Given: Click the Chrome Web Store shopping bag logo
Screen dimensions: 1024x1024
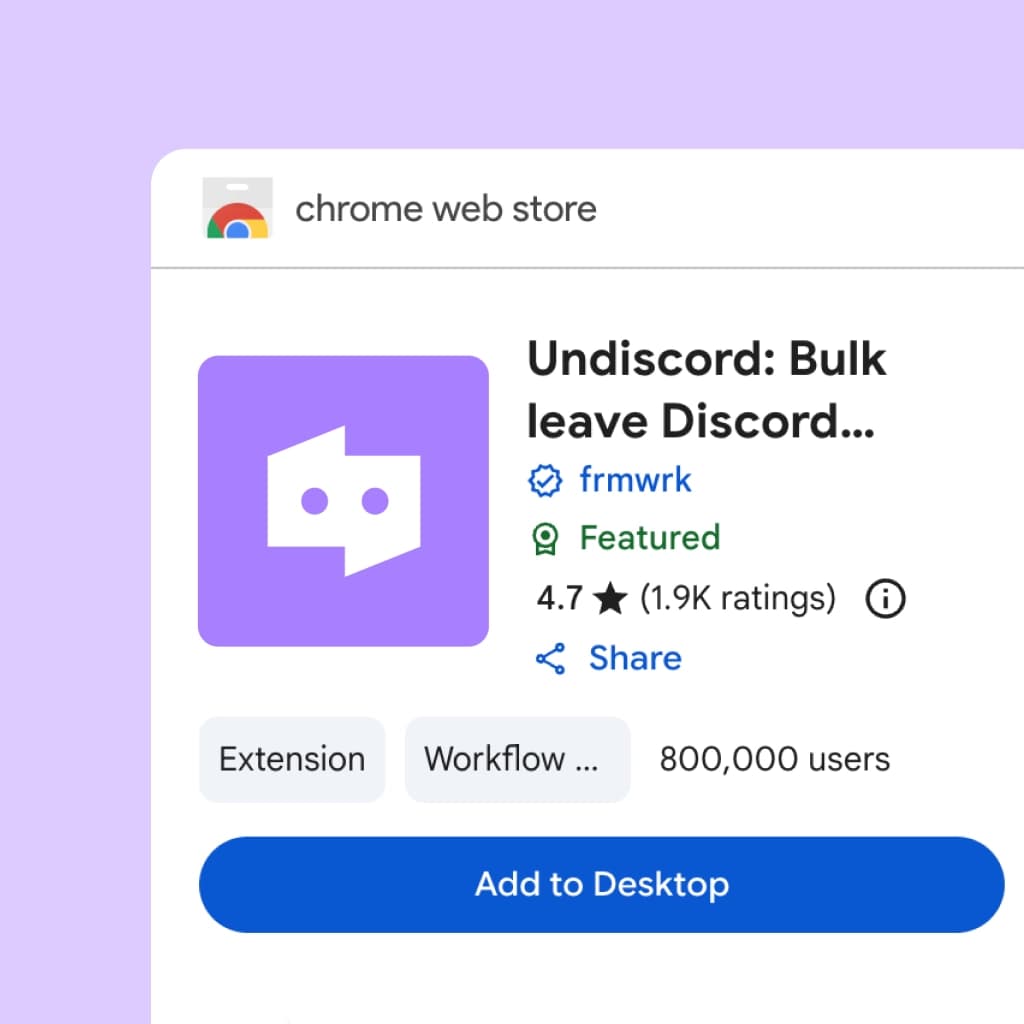Looking at the screenshot, I should (x=238, y=208).
